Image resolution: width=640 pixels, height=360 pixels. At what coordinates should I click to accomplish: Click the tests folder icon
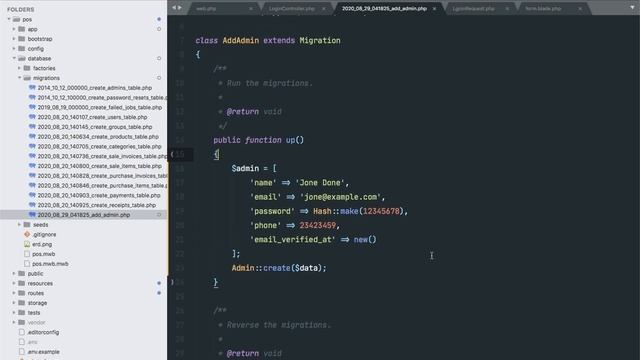click(x=22, y=313)
